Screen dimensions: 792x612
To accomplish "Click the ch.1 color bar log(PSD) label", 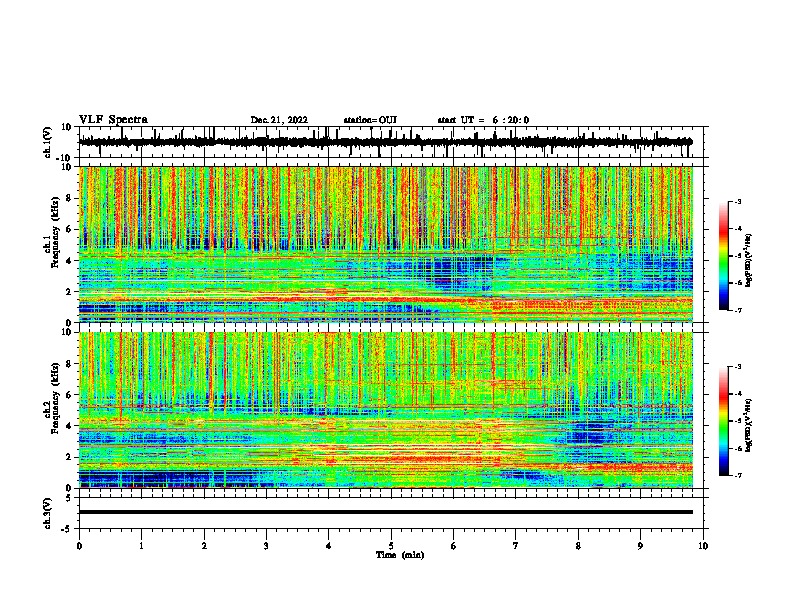I will [x=749, y=261].
